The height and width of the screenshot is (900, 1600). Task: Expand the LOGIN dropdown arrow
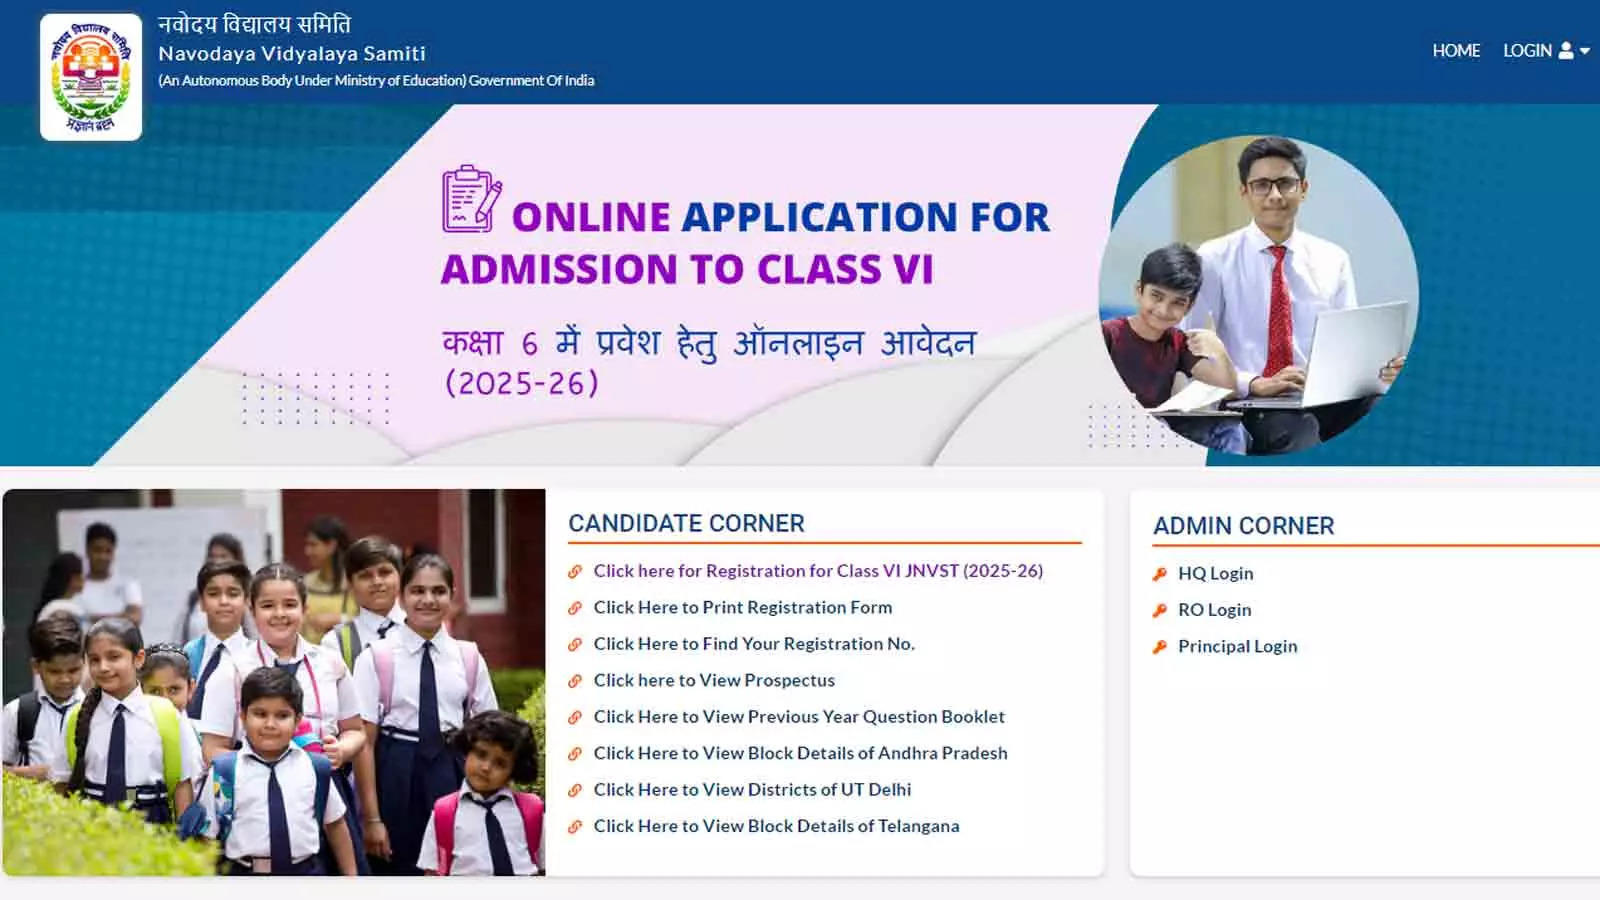pyautogui.click(x=1585, y=52)
